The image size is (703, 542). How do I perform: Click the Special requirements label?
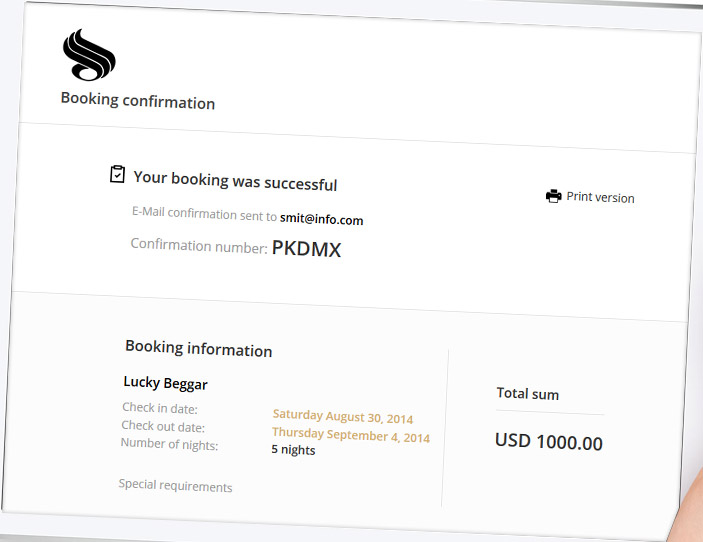point(175,487)
